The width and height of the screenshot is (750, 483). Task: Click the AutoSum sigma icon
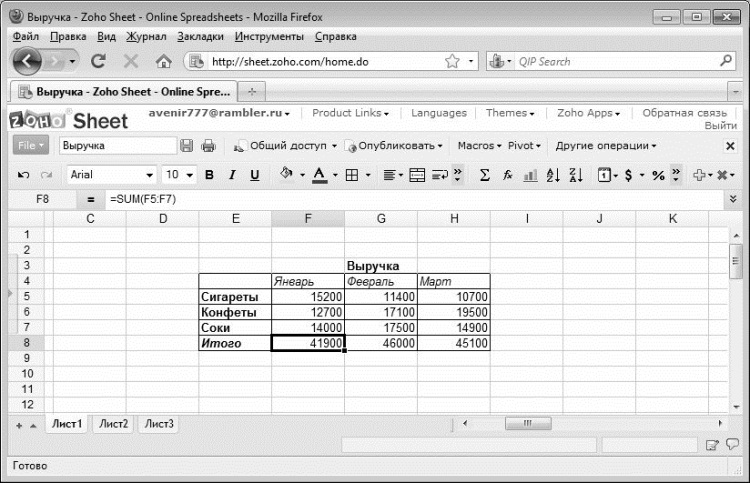(485, 175)
